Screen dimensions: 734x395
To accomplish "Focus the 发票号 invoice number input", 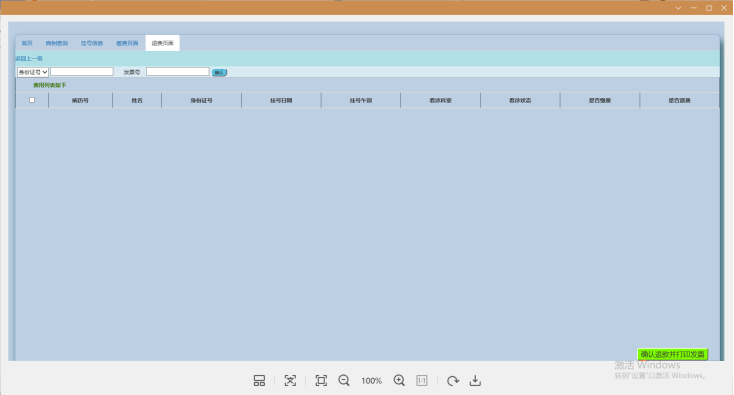I will tap(178, 72).
